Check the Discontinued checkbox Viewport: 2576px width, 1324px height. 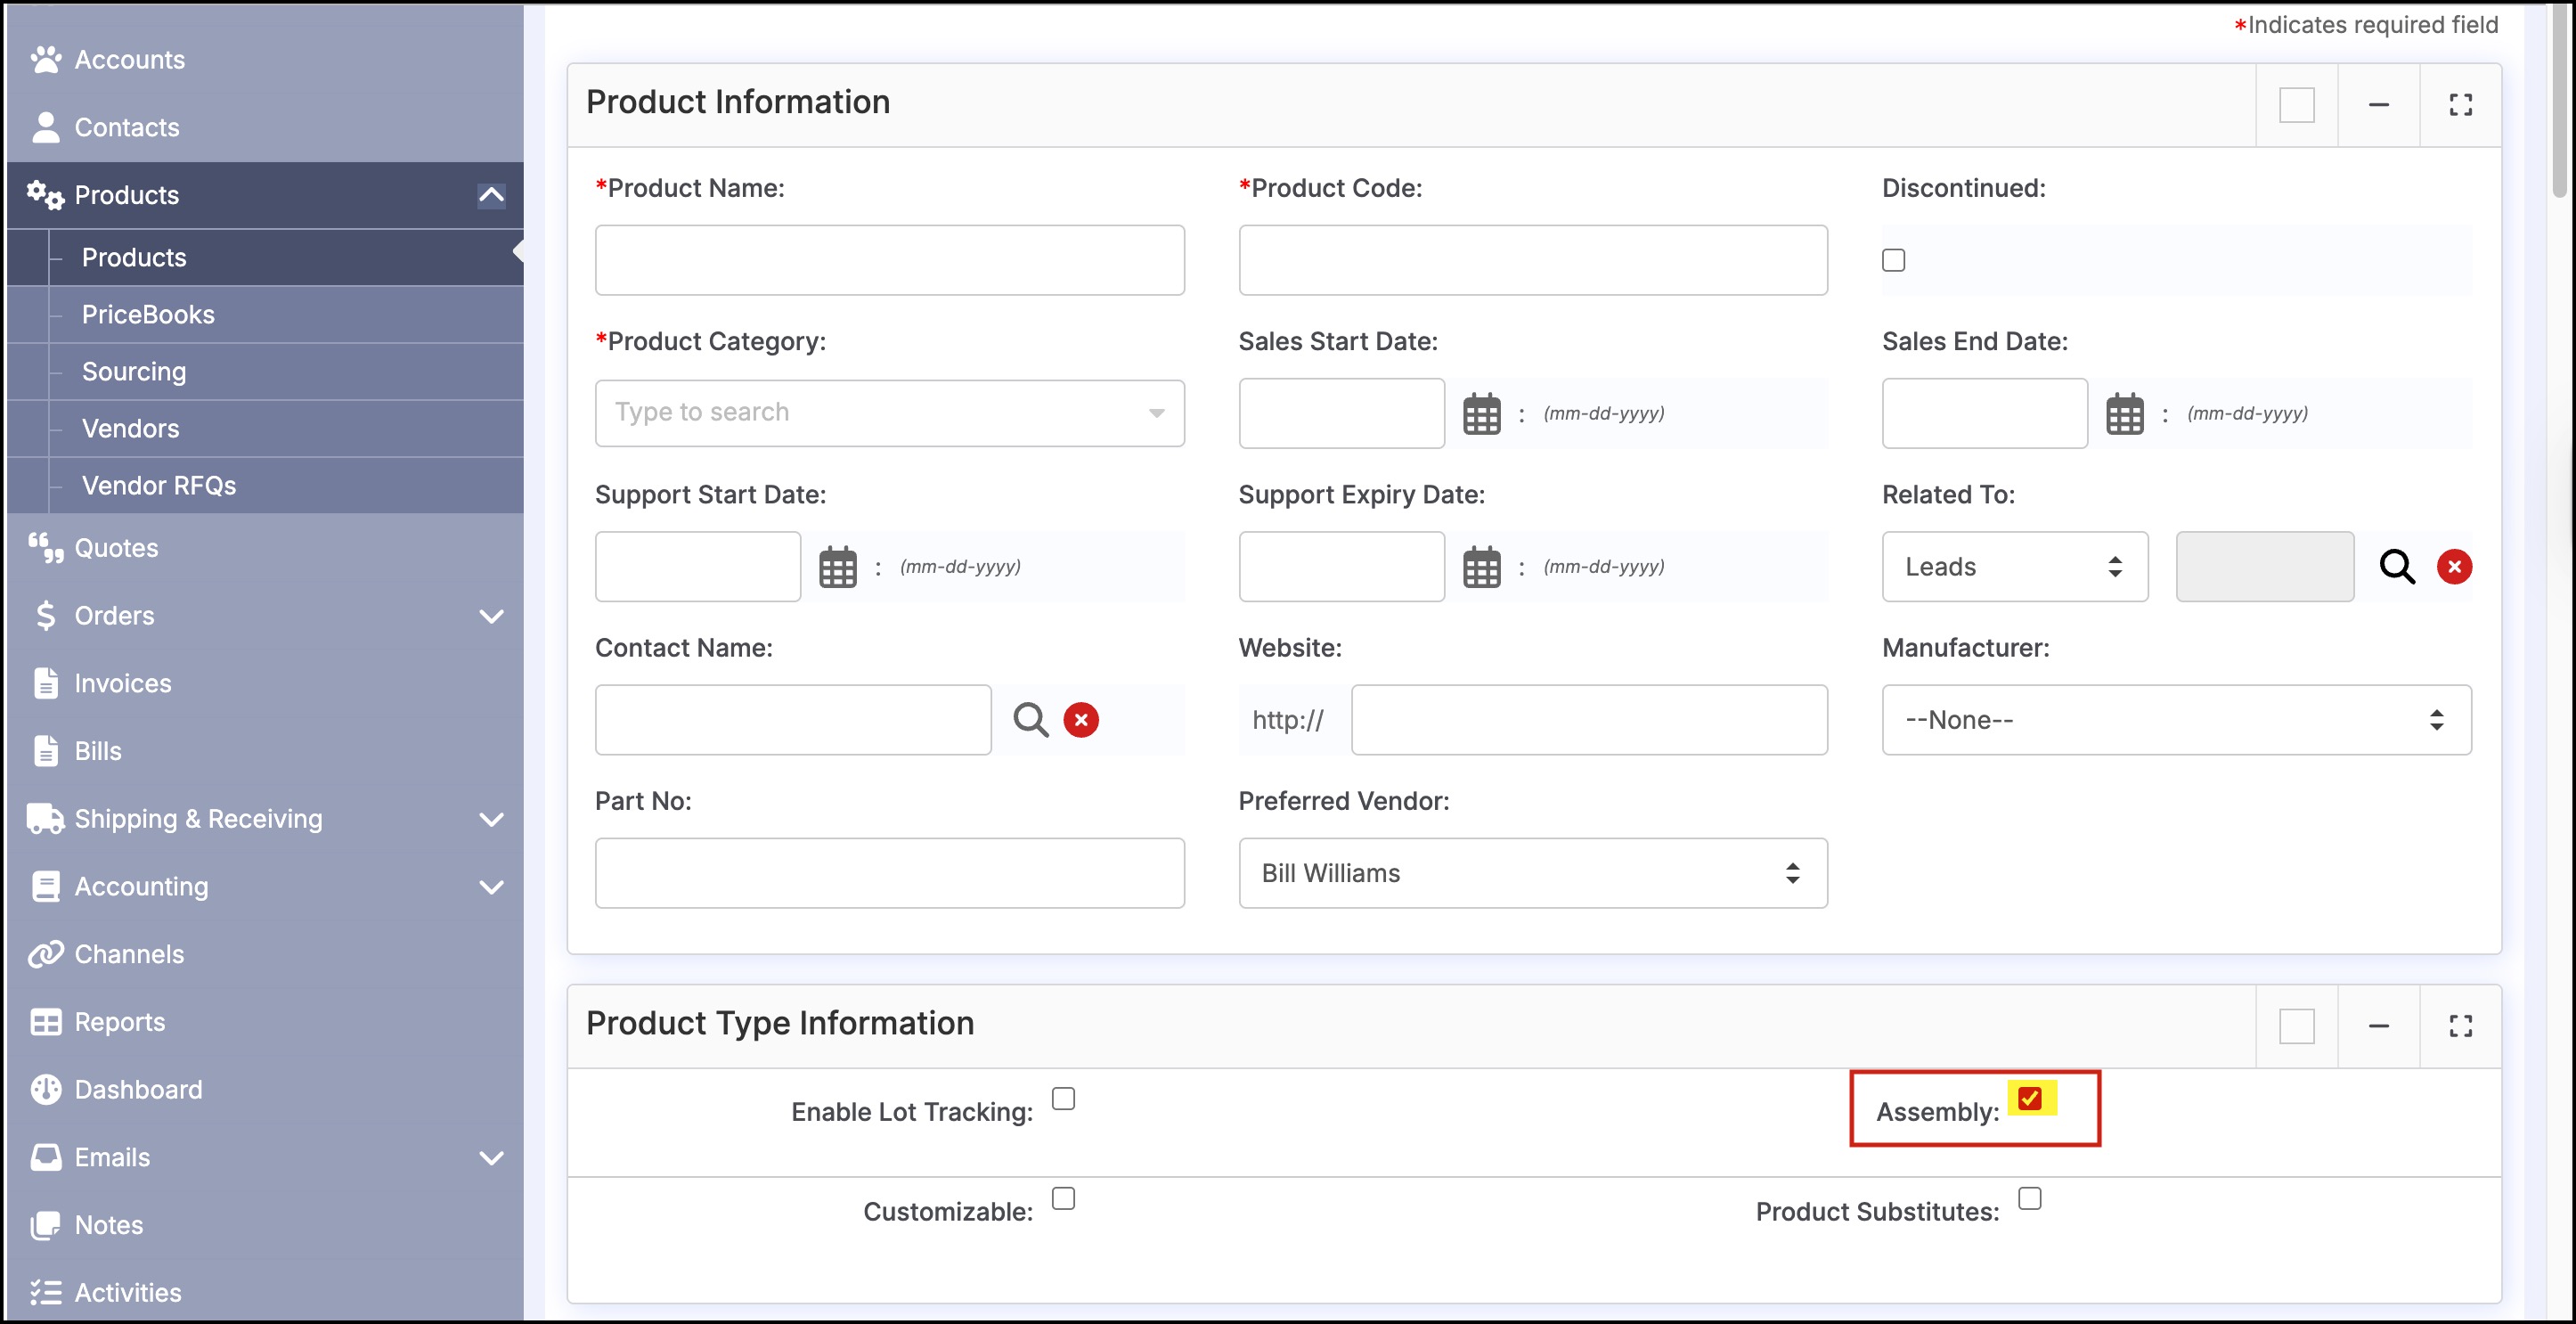coord(1893,260)
